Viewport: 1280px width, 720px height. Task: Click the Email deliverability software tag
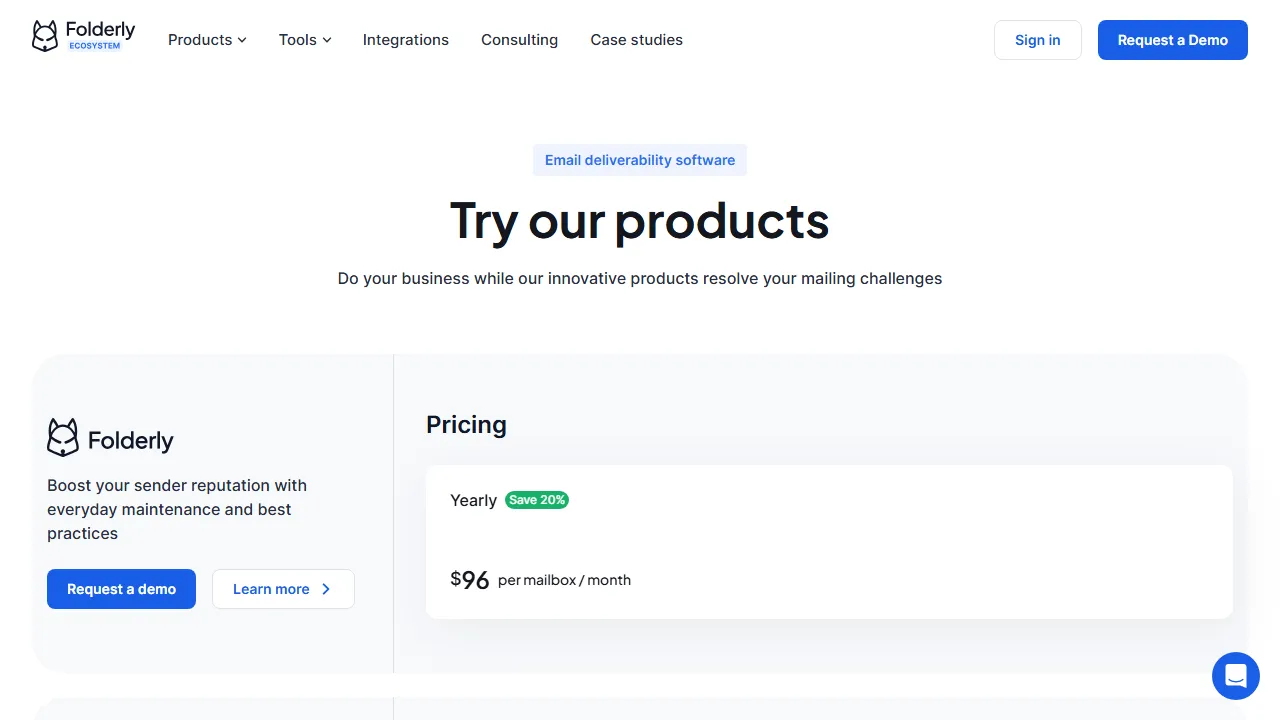tap(640, 160)
